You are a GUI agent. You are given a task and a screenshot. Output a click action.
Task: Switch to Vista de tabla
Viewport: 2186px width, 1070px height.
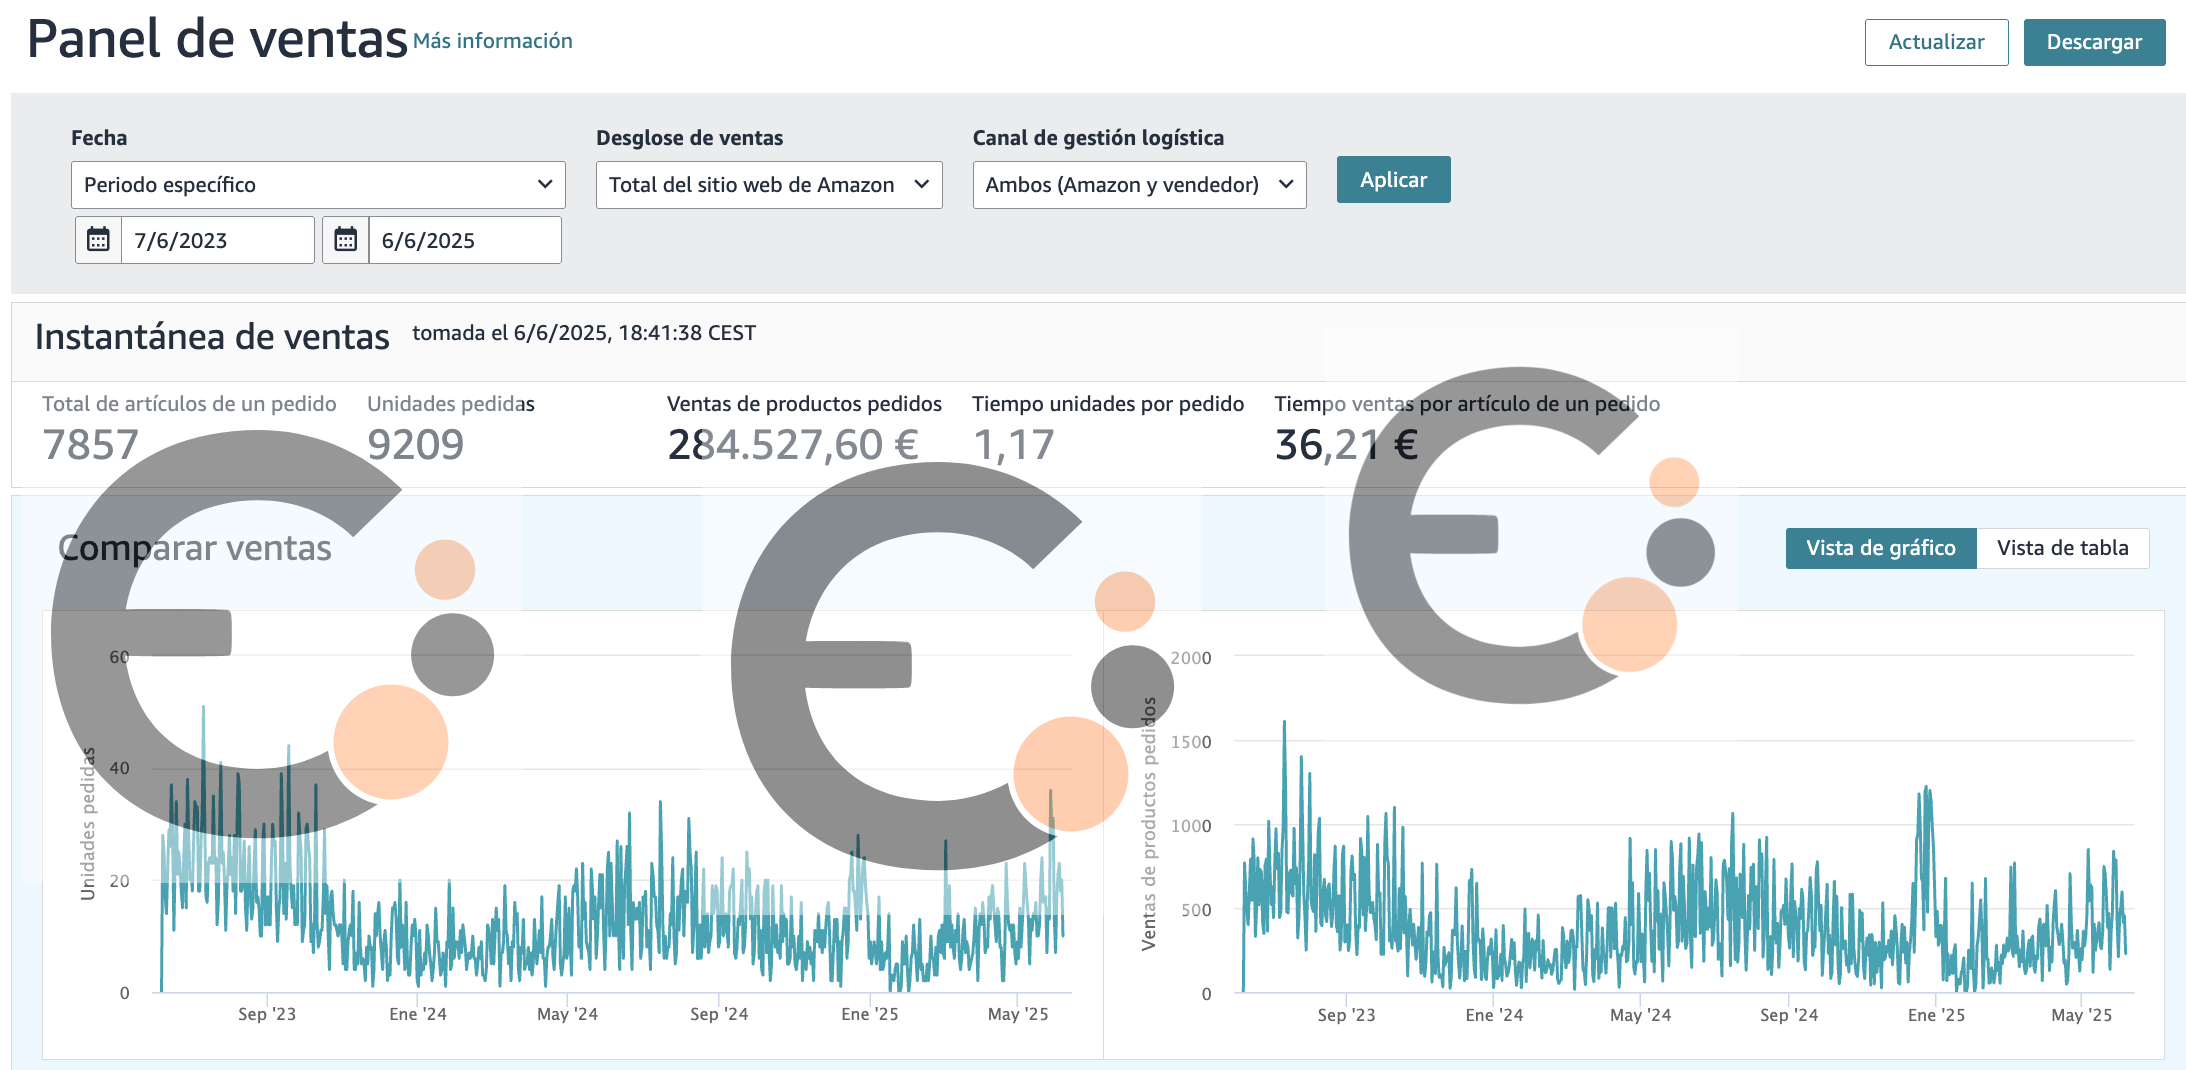(2062, 548)
